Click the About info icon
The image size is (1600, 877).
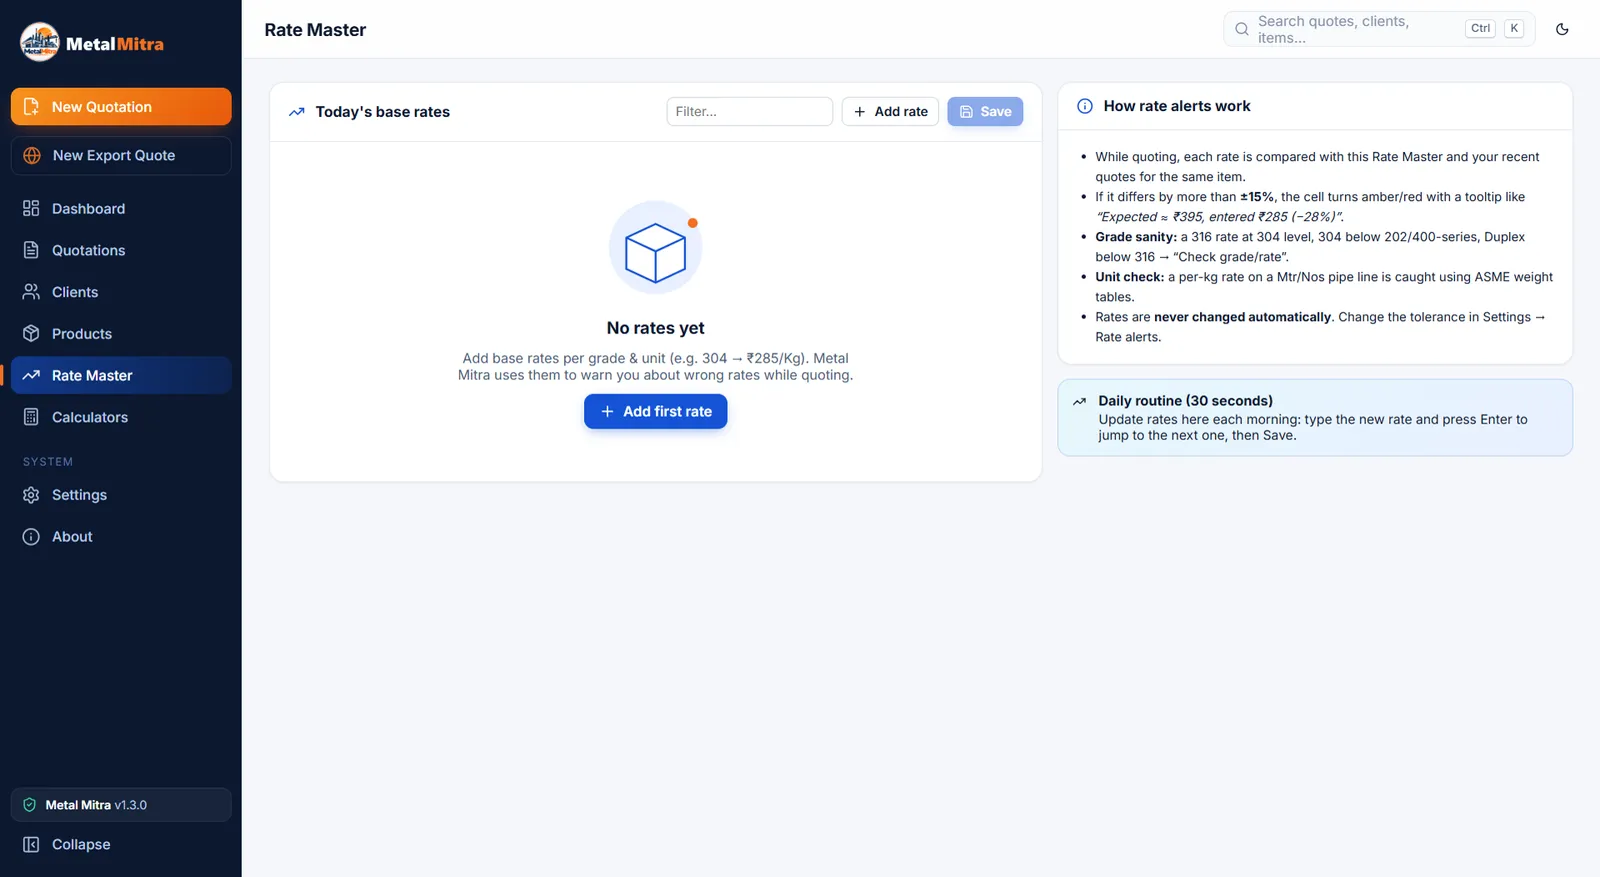(x=31, y=537)
